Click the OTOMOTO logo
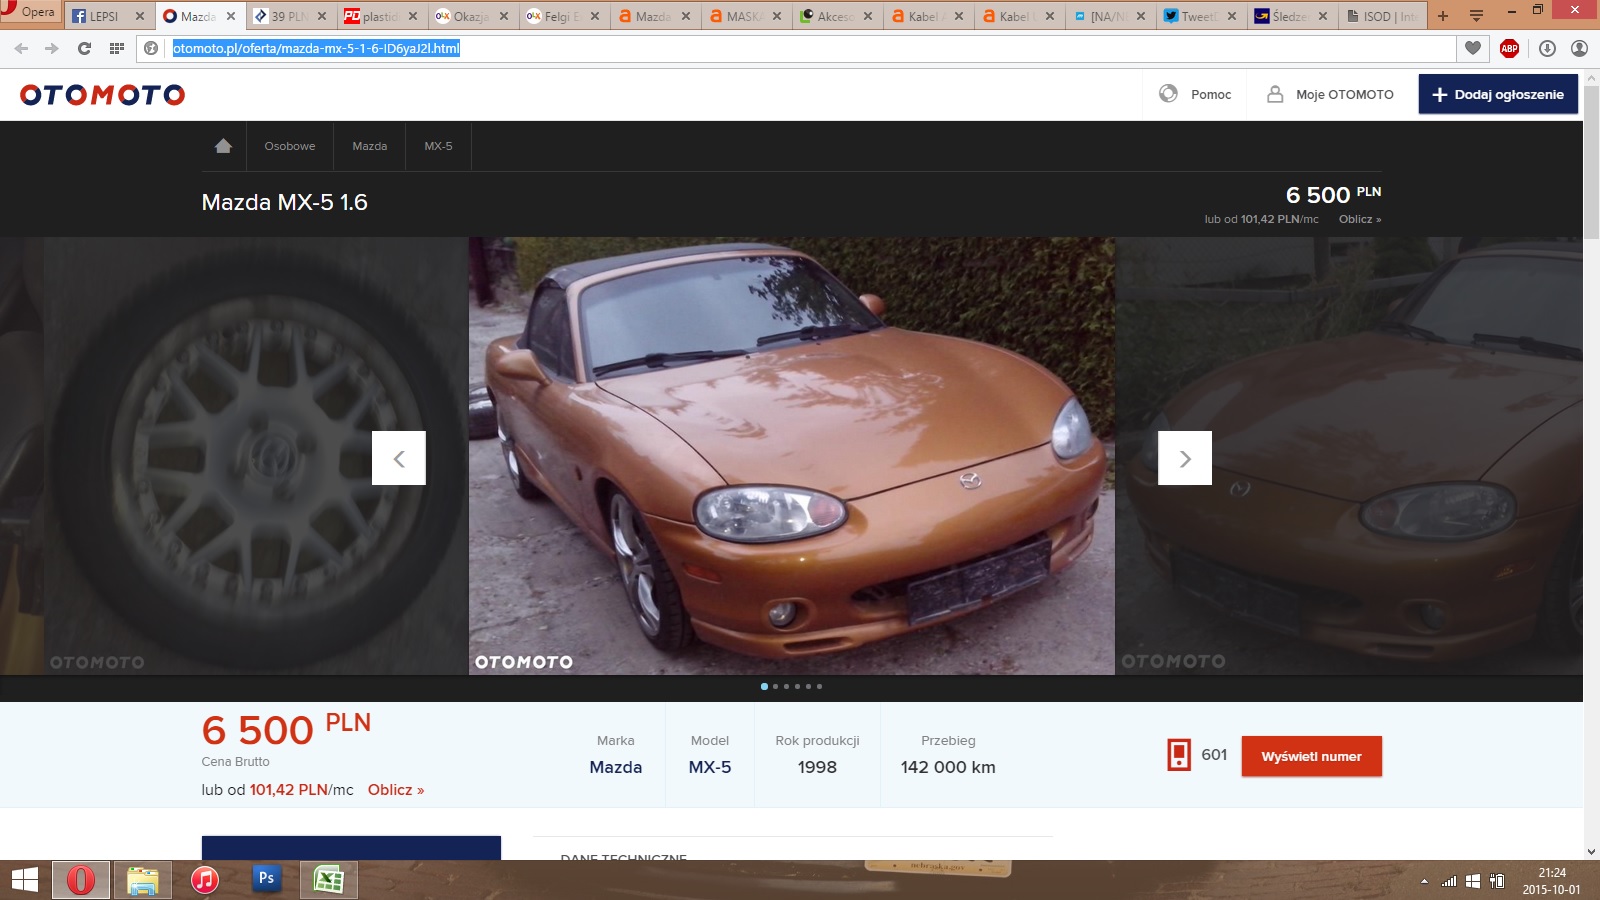This screenshot has height=900, width=1600. tap(102, 95)
